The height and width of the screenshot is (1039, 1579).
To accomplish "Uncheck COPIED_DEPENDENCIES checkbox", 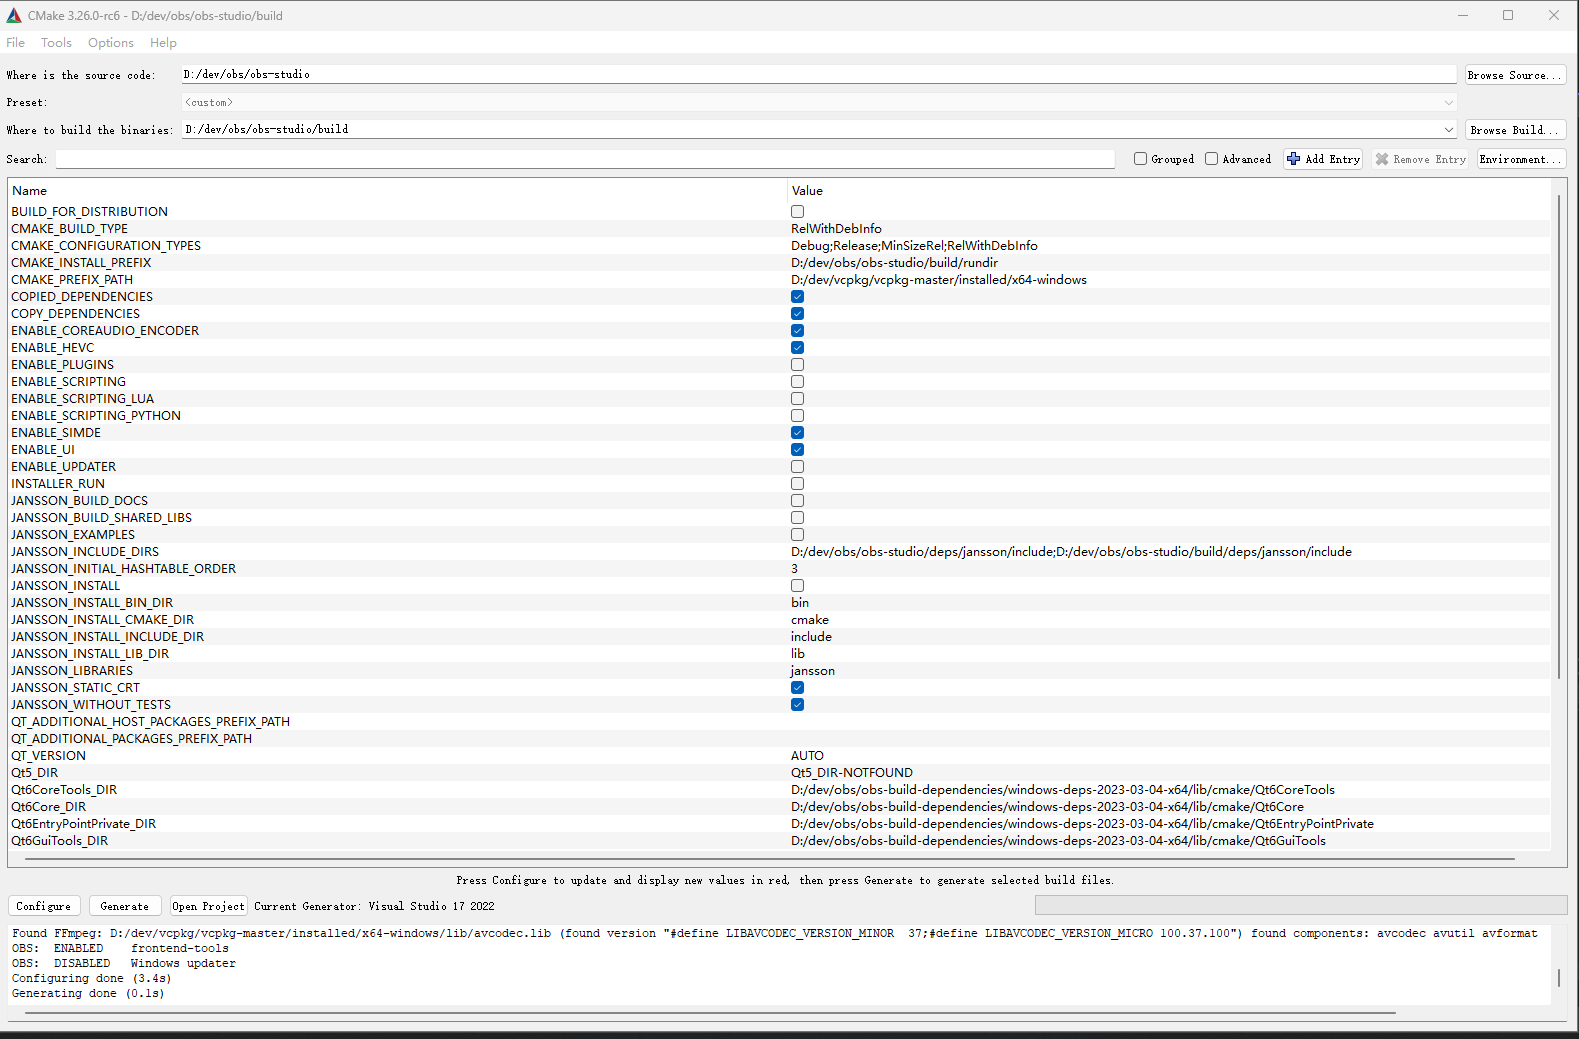I will (x=797, y=297).
